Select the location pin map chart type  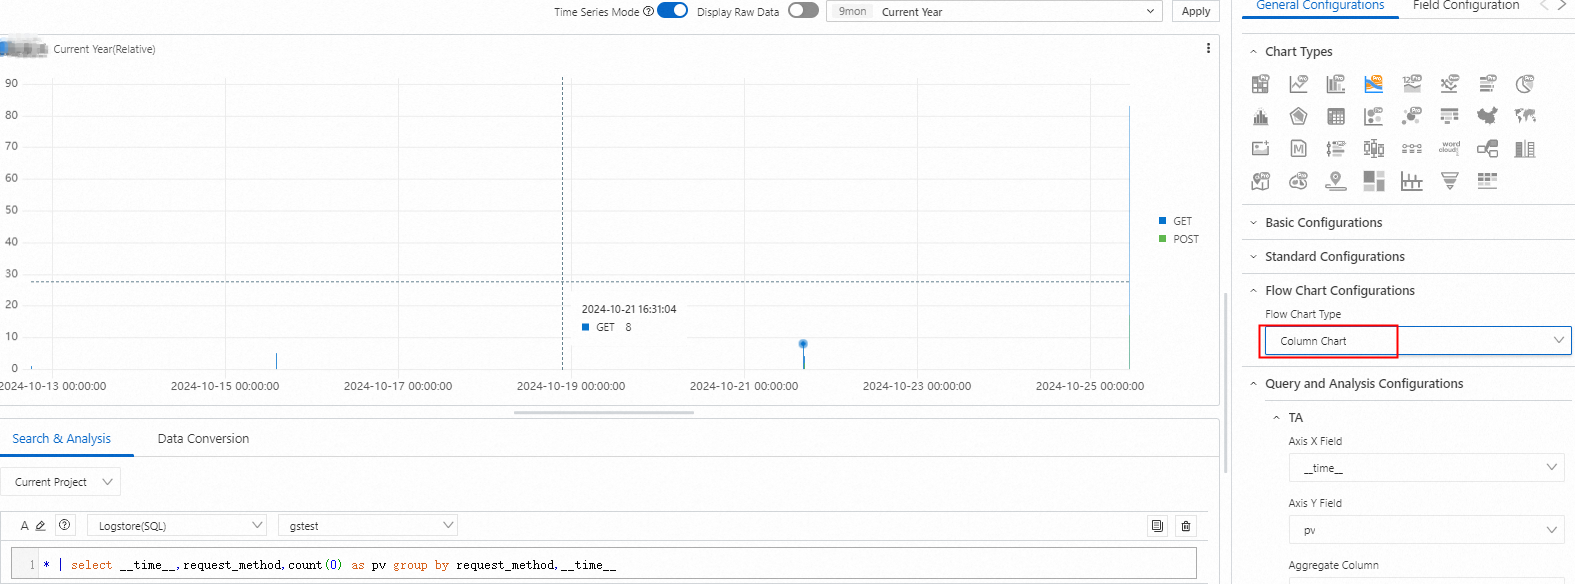point(1336,181)
